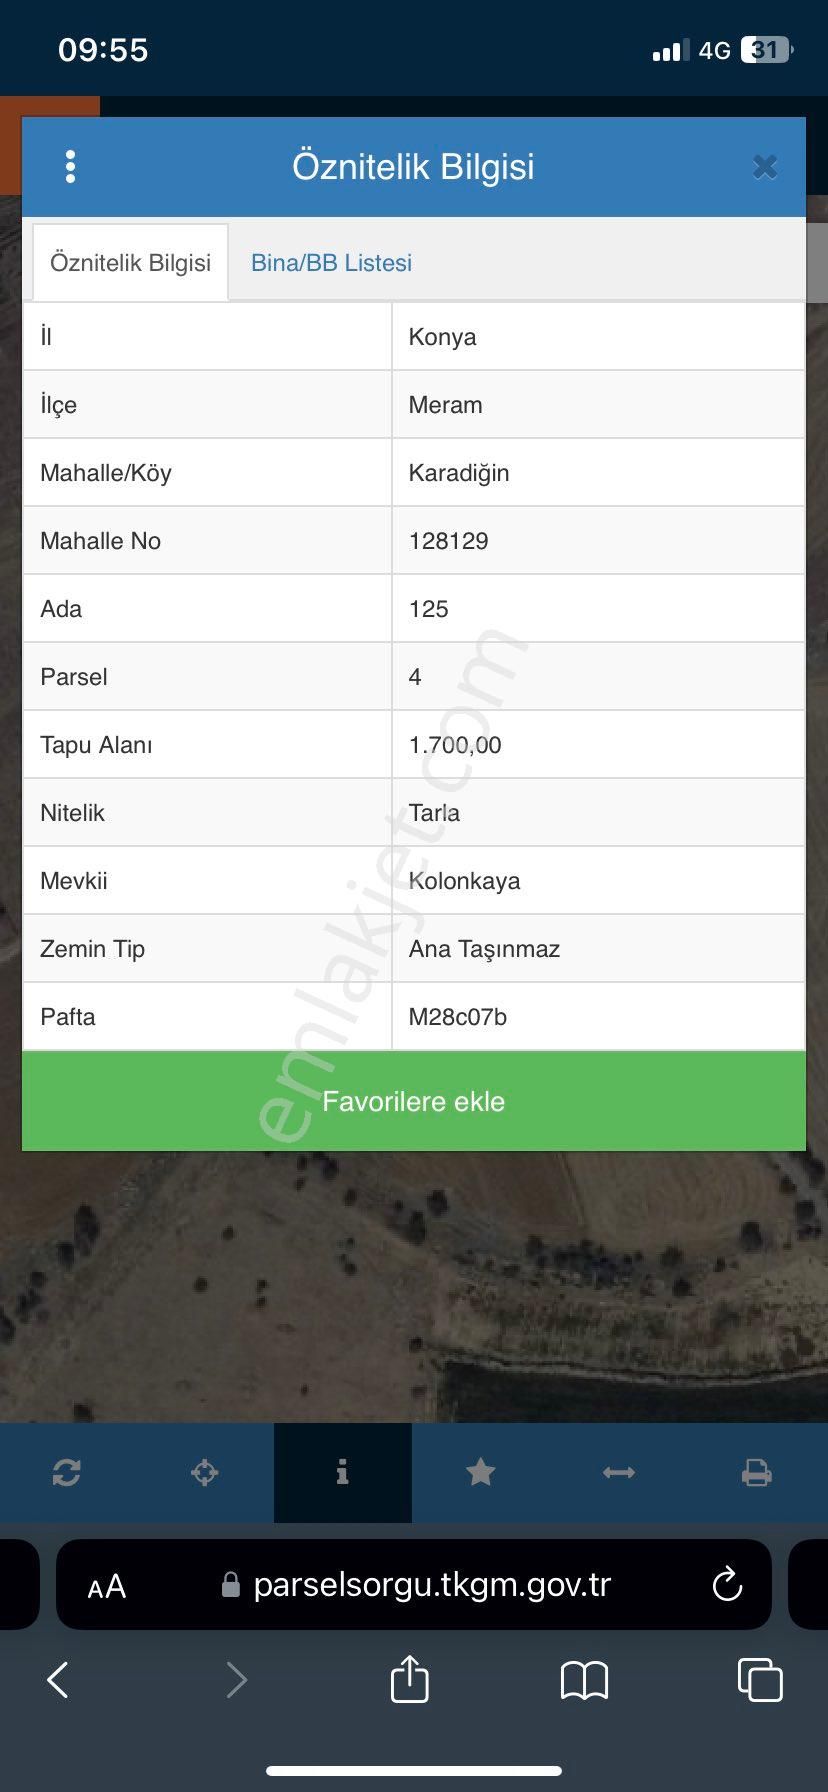Select the Öznitelik Bilgisi tab

point(131,263)
